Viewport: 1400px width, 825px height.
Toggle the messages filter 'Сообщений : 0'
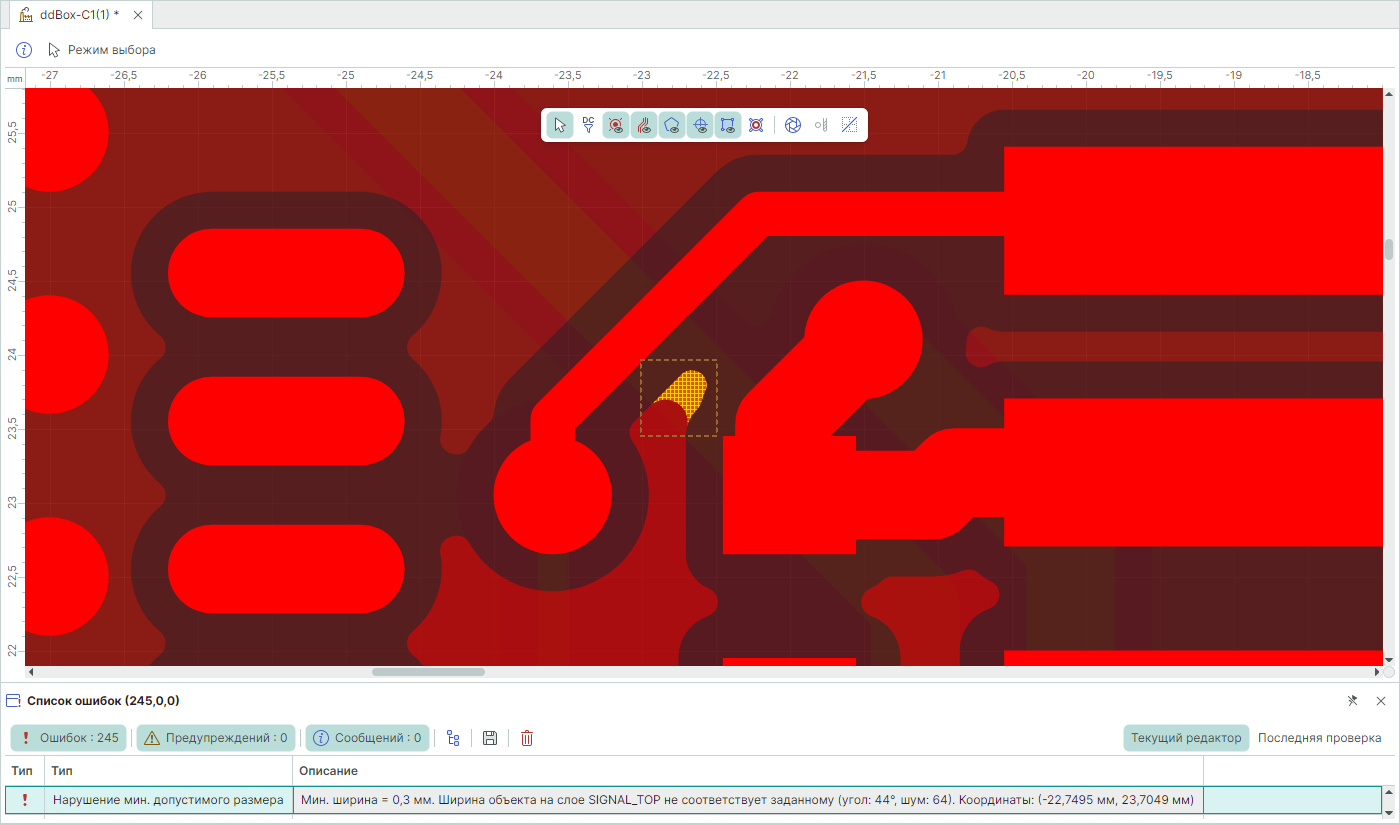click(367, 738)
